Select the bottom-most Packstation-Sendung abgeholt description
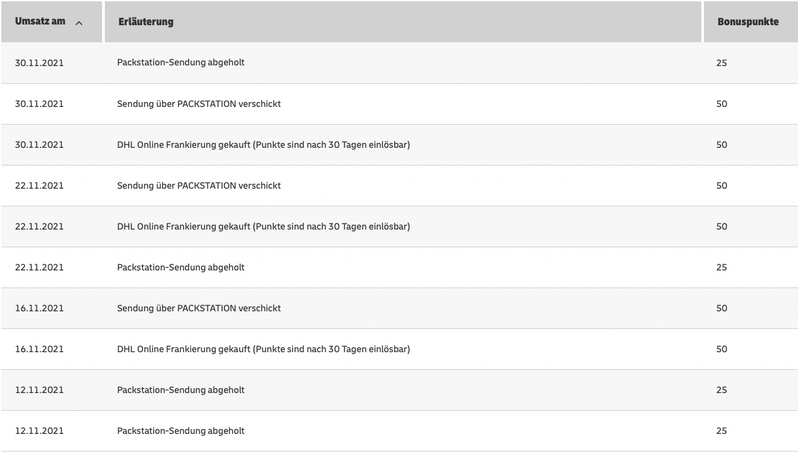This screenshot has height=453, width=800. [x=181, y=431]
